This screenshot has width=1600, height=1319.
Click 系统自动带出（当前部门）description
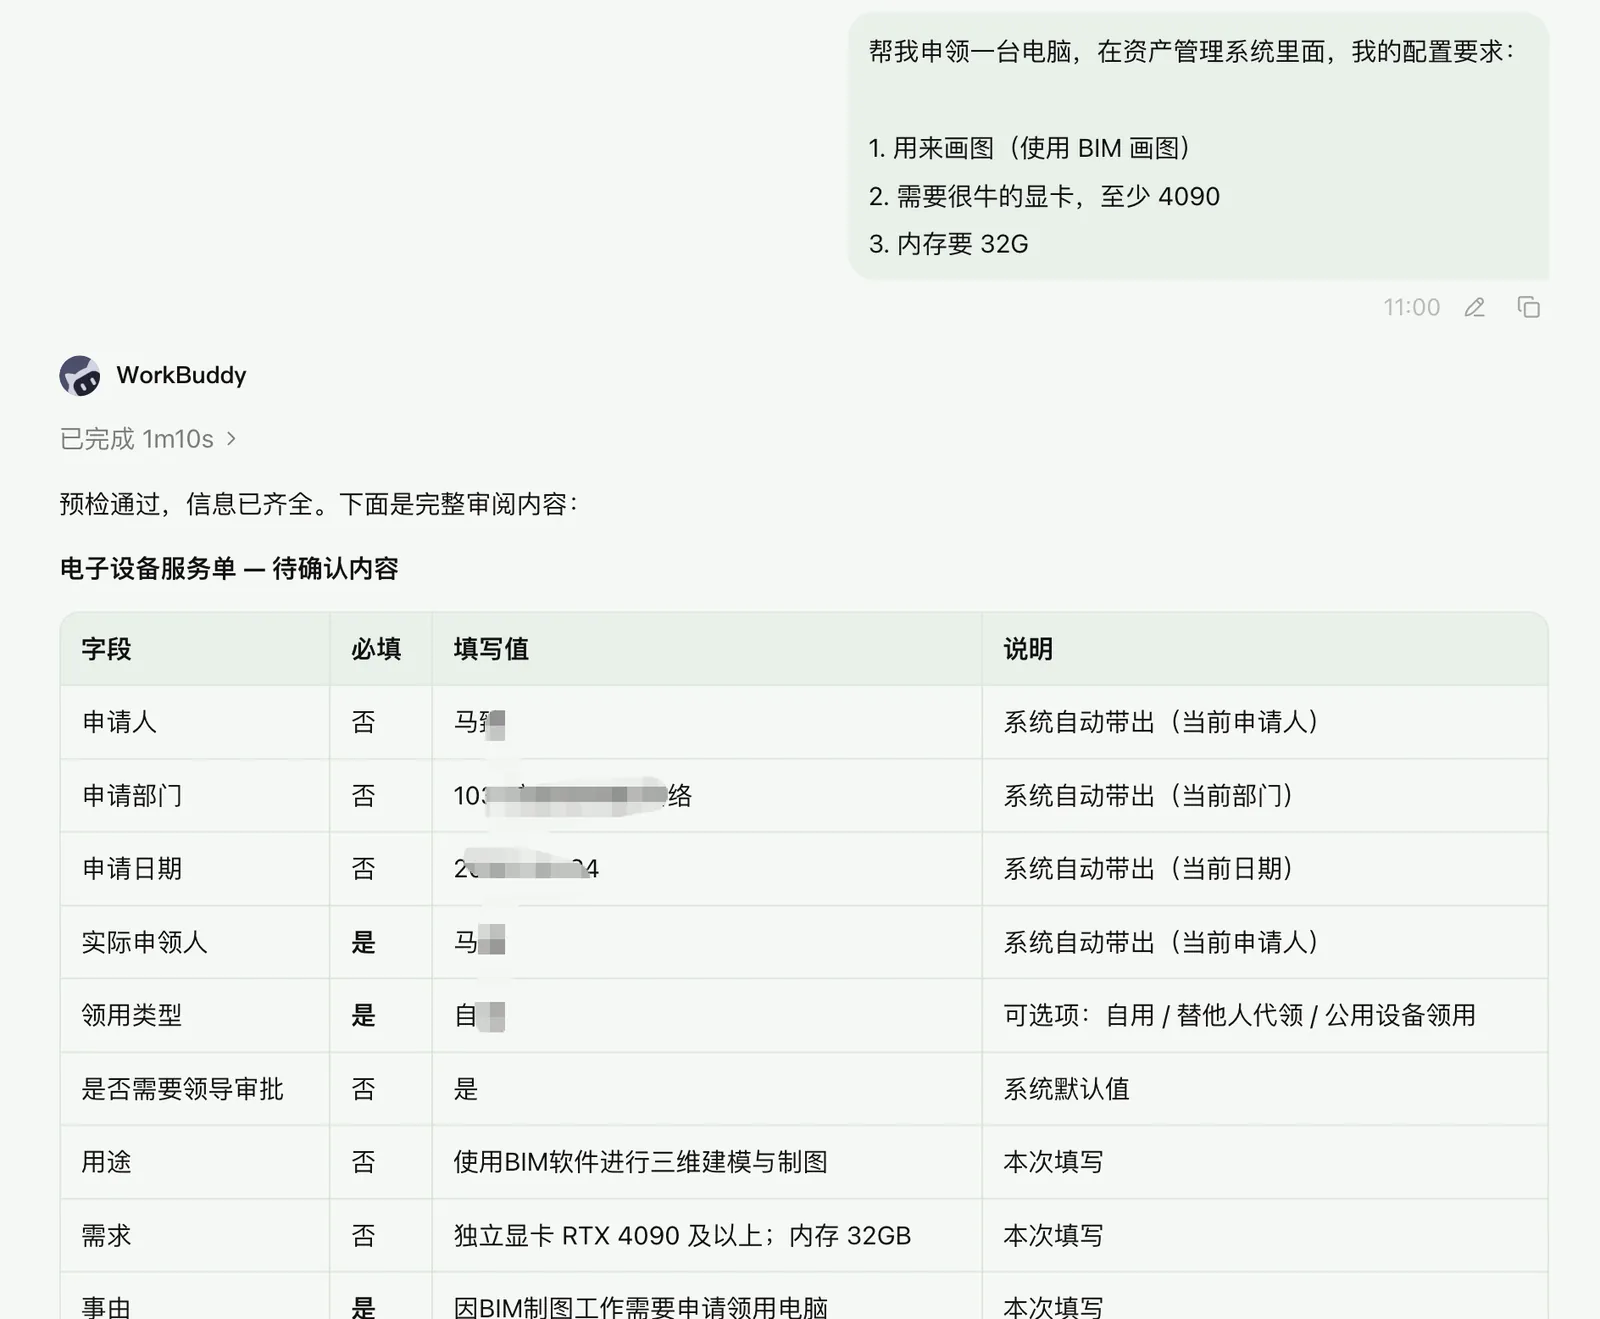(1148, 796)
